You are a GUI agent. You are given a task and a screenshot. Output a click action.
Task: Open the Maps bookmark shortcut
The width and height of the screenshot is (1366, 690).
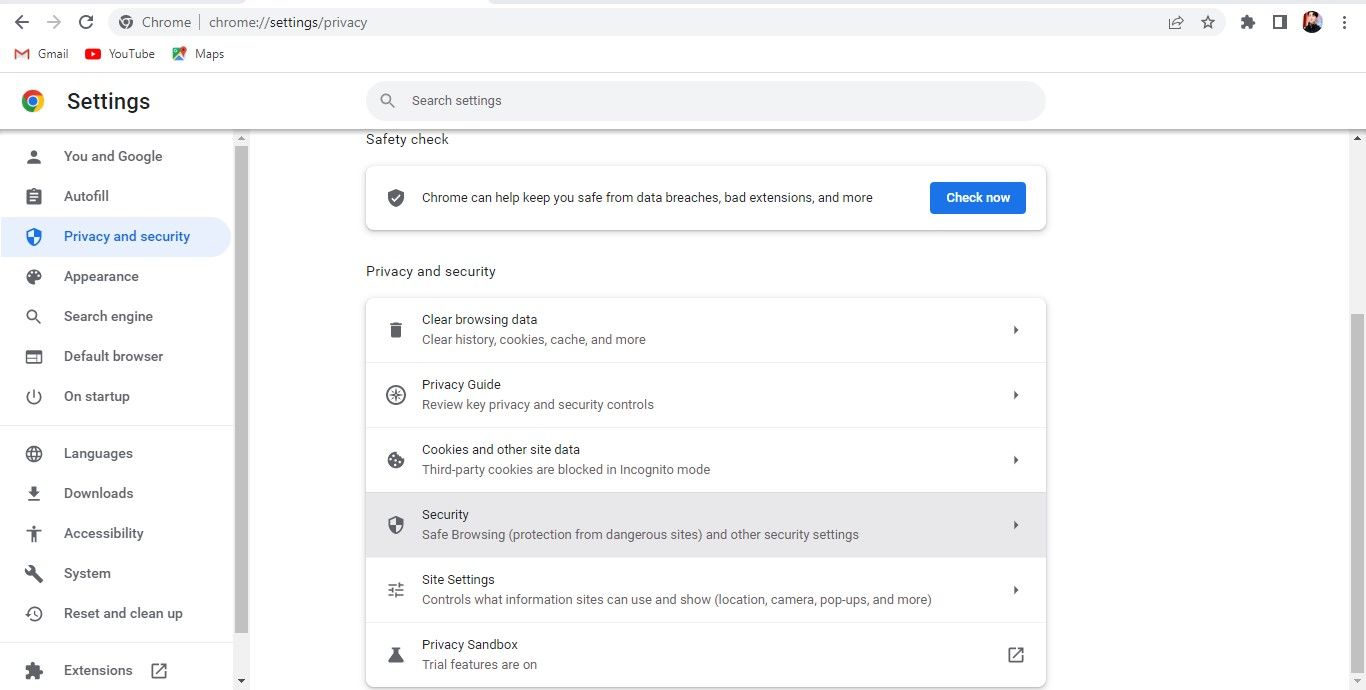tap(197, 54)
